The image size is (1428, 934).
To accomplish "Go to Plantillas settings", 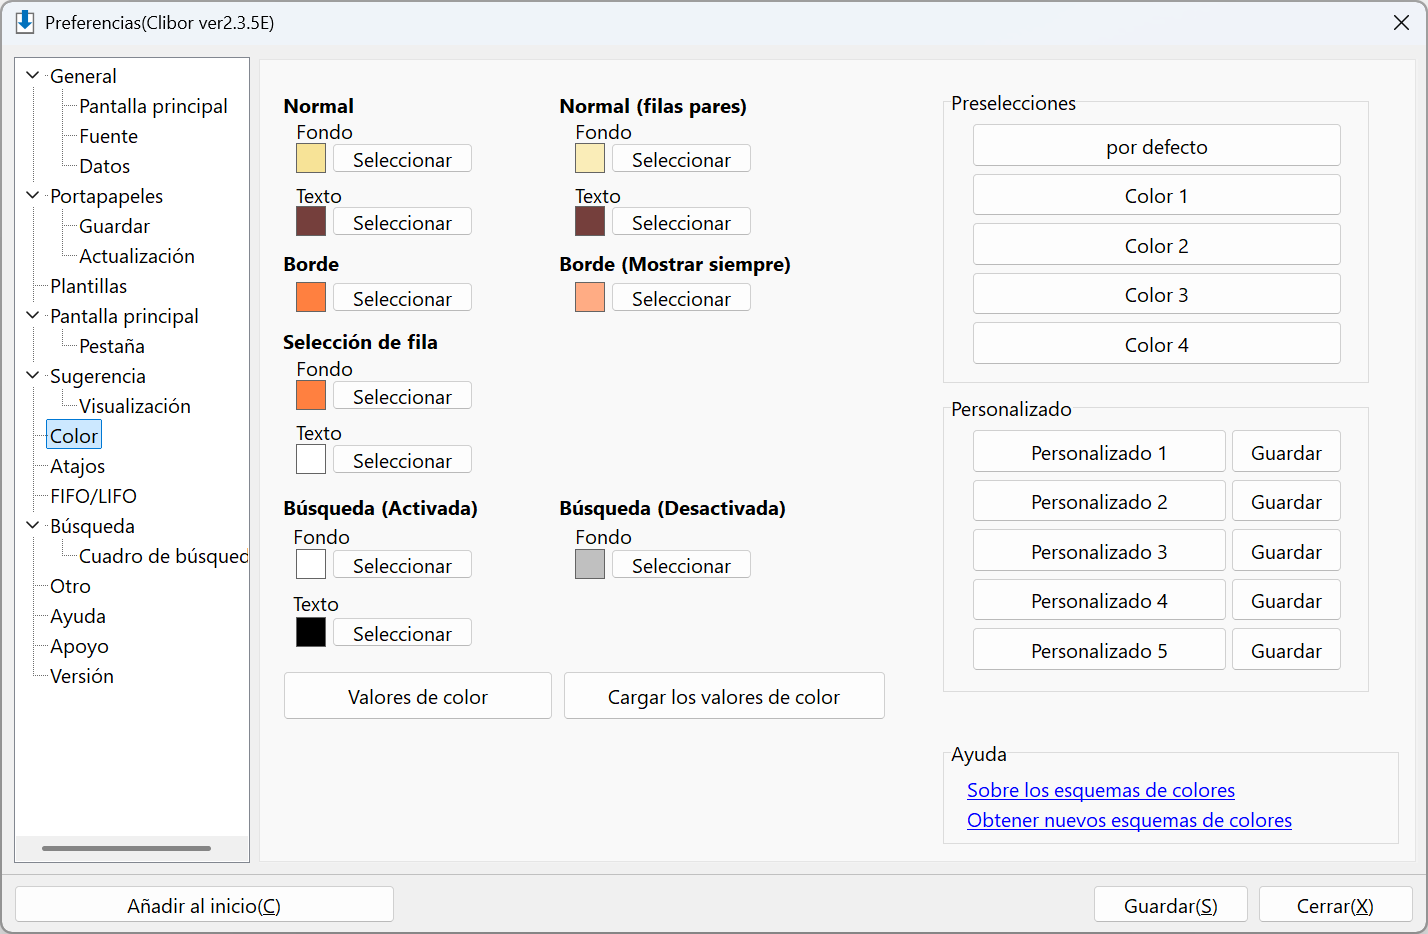I will (88, 286).
